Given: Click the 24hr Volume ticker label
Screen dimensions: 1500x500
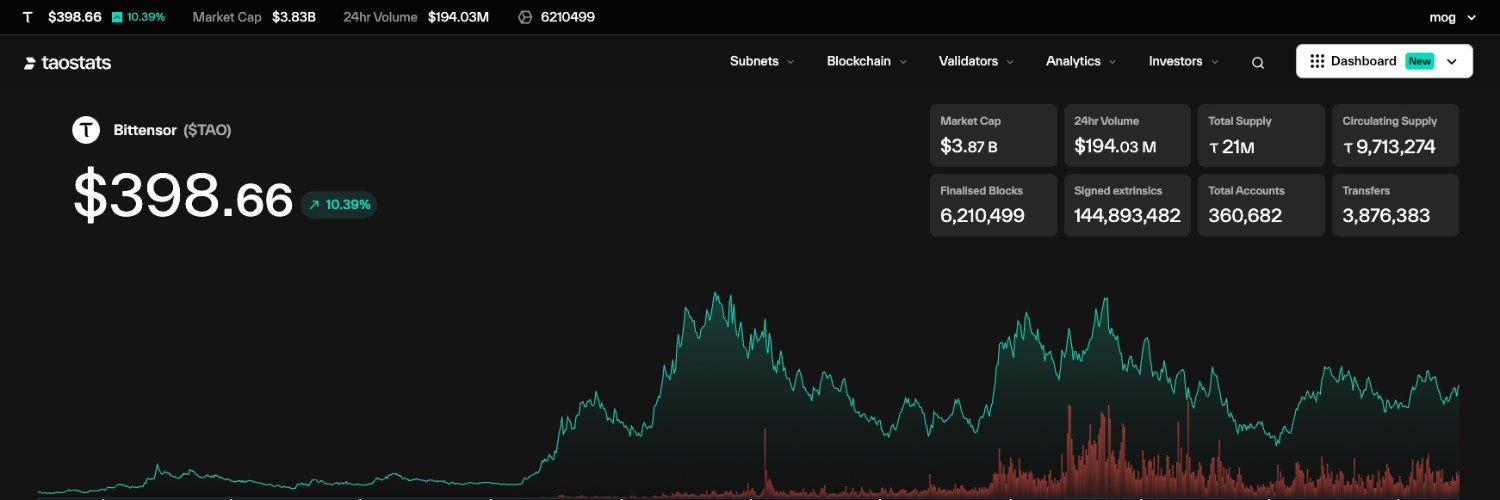Looking at the screenshot, I should [x=380, y=17].
